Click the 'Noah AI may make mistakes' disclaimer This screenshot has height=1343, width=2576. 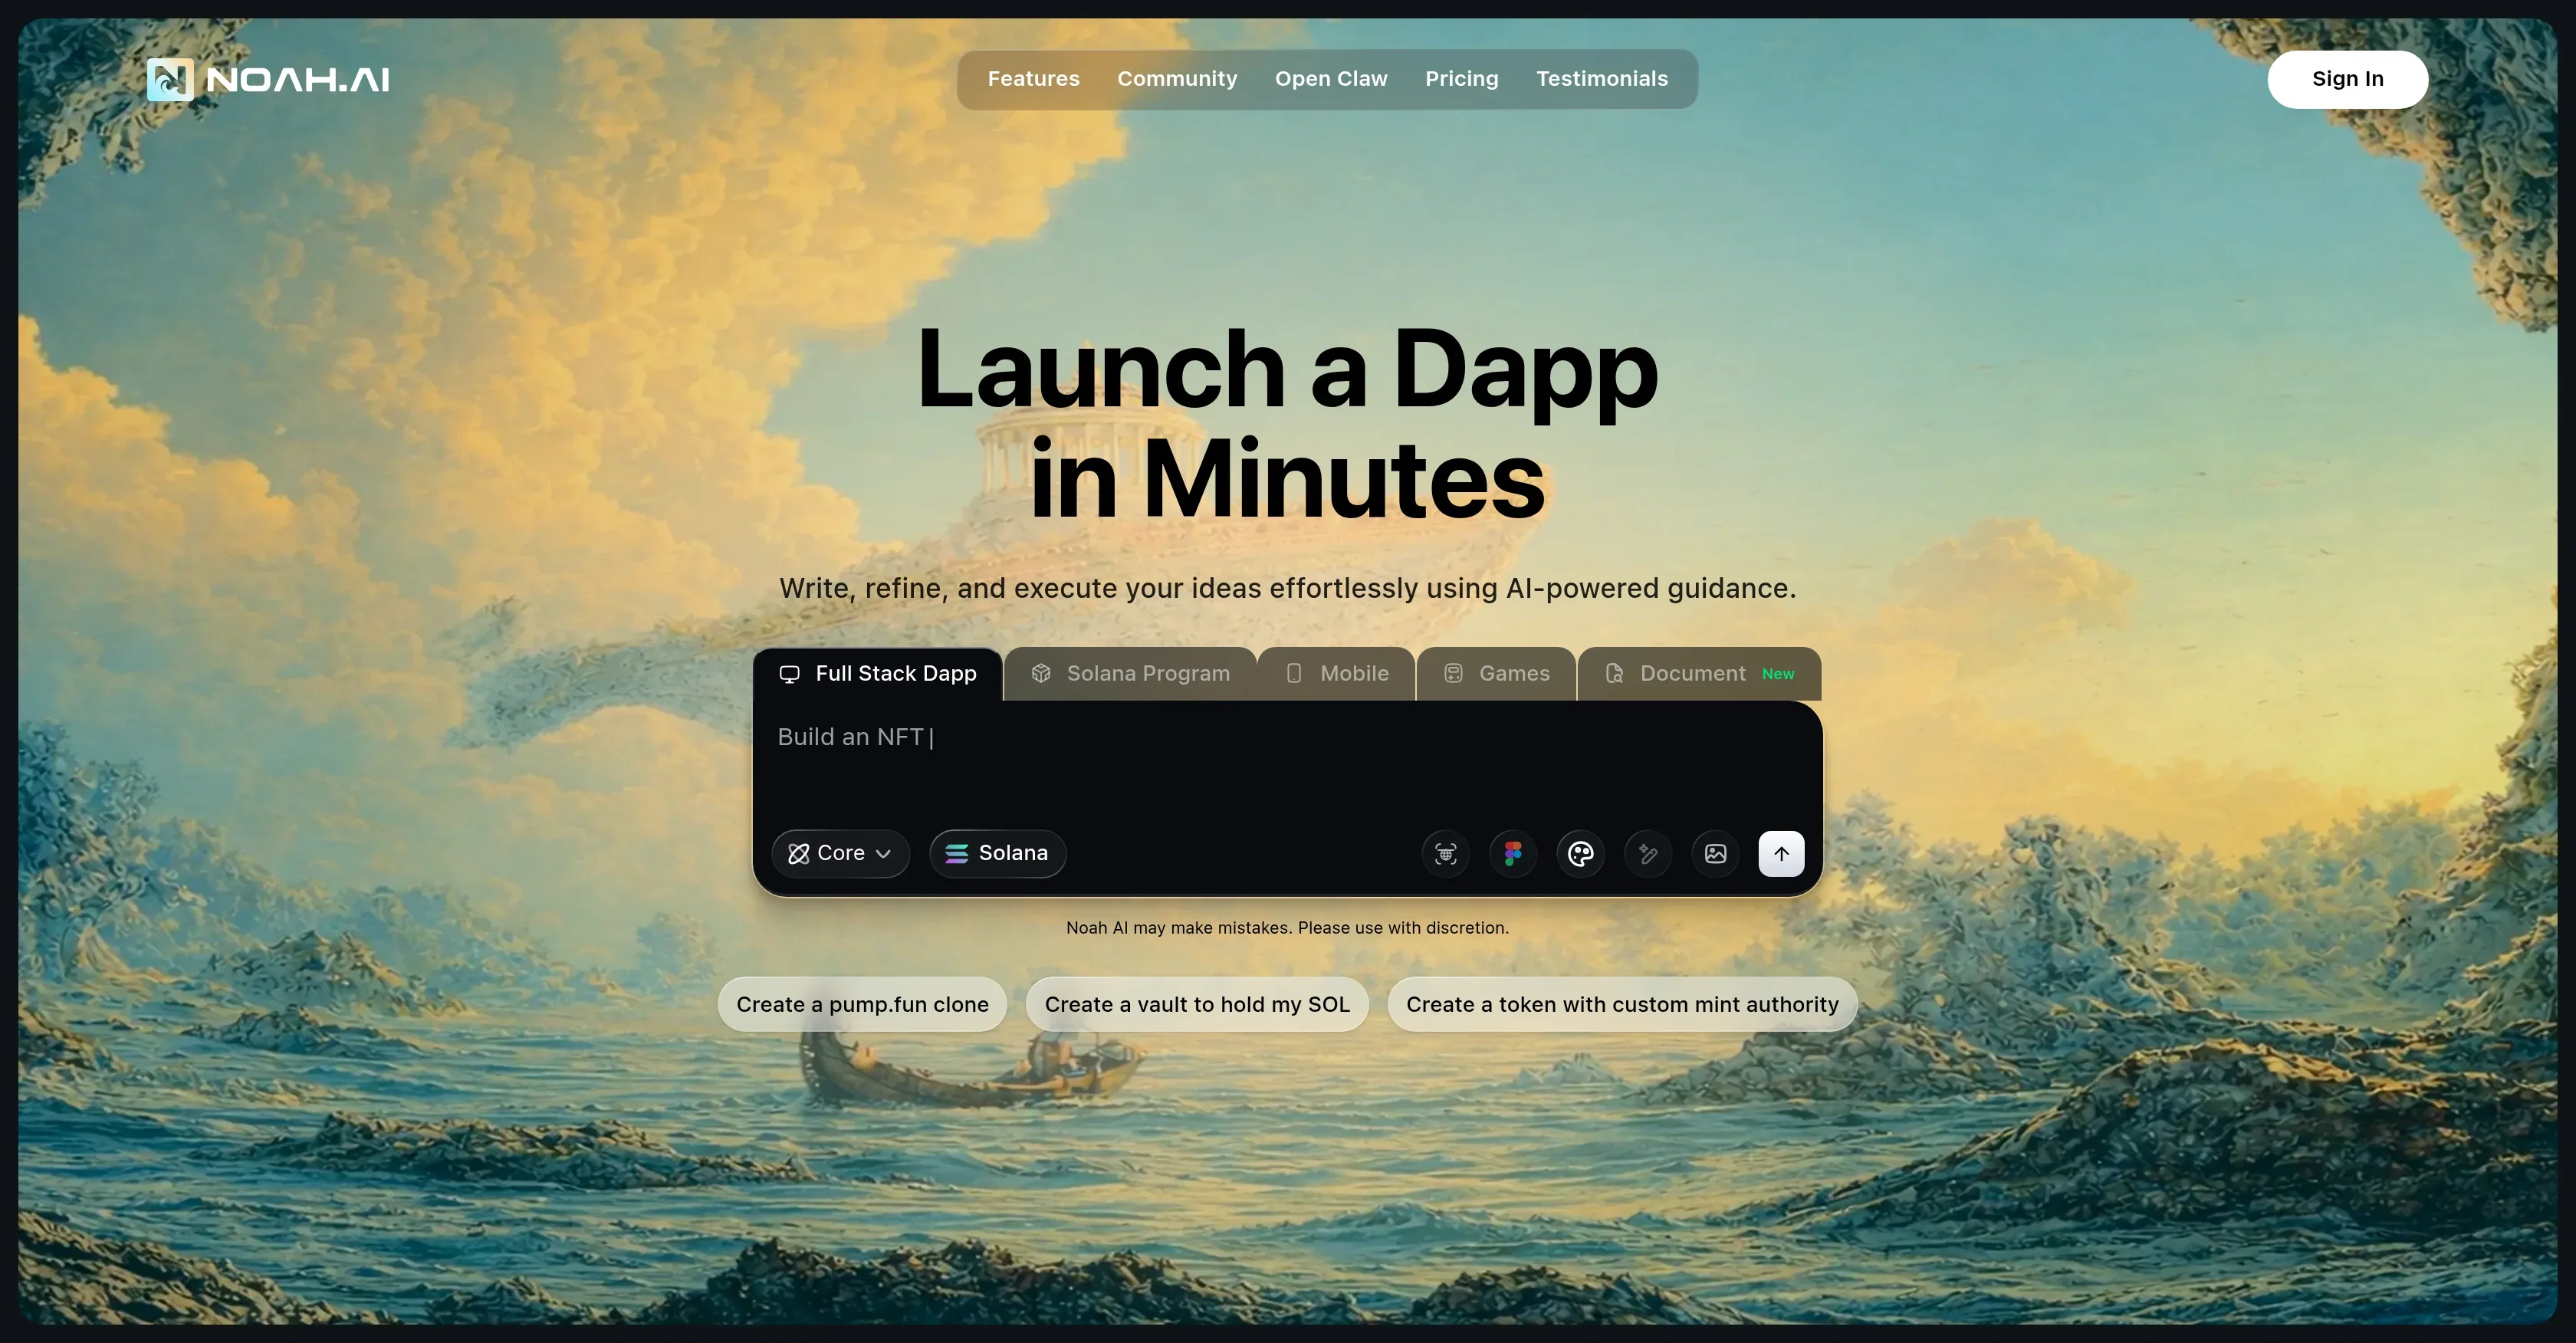[1287, 928]
